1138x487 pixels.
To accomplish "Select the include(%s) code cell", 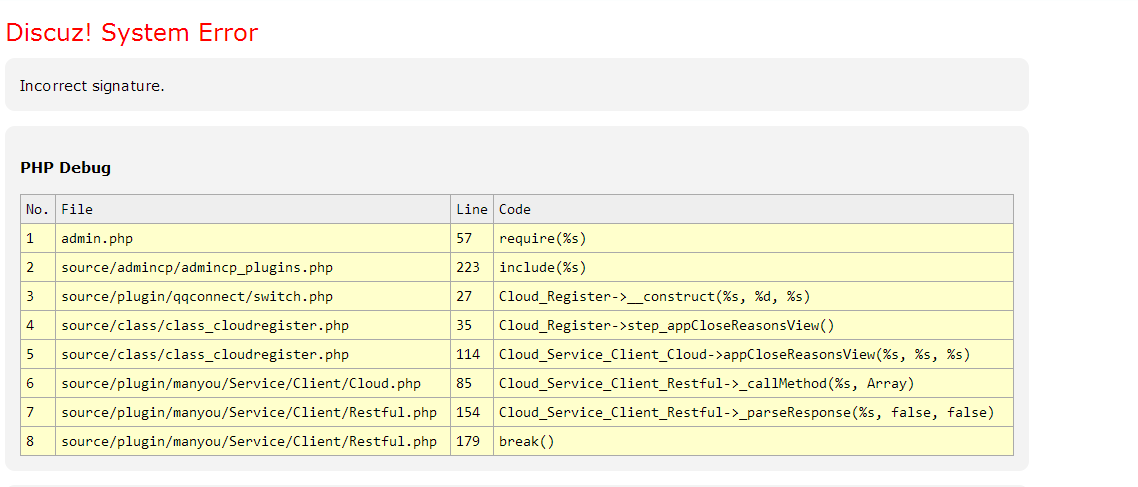I will point(753,267).
